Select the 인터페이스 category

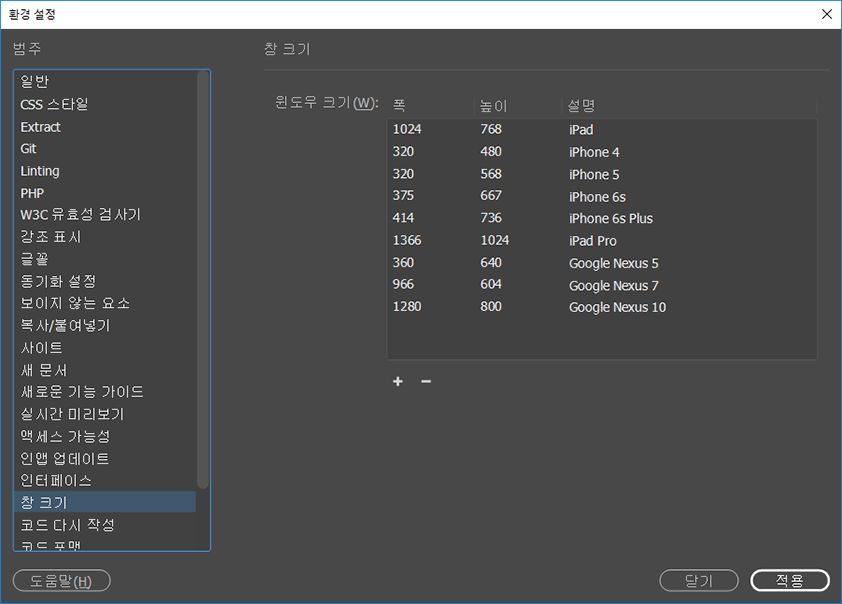tap(55, 480)
